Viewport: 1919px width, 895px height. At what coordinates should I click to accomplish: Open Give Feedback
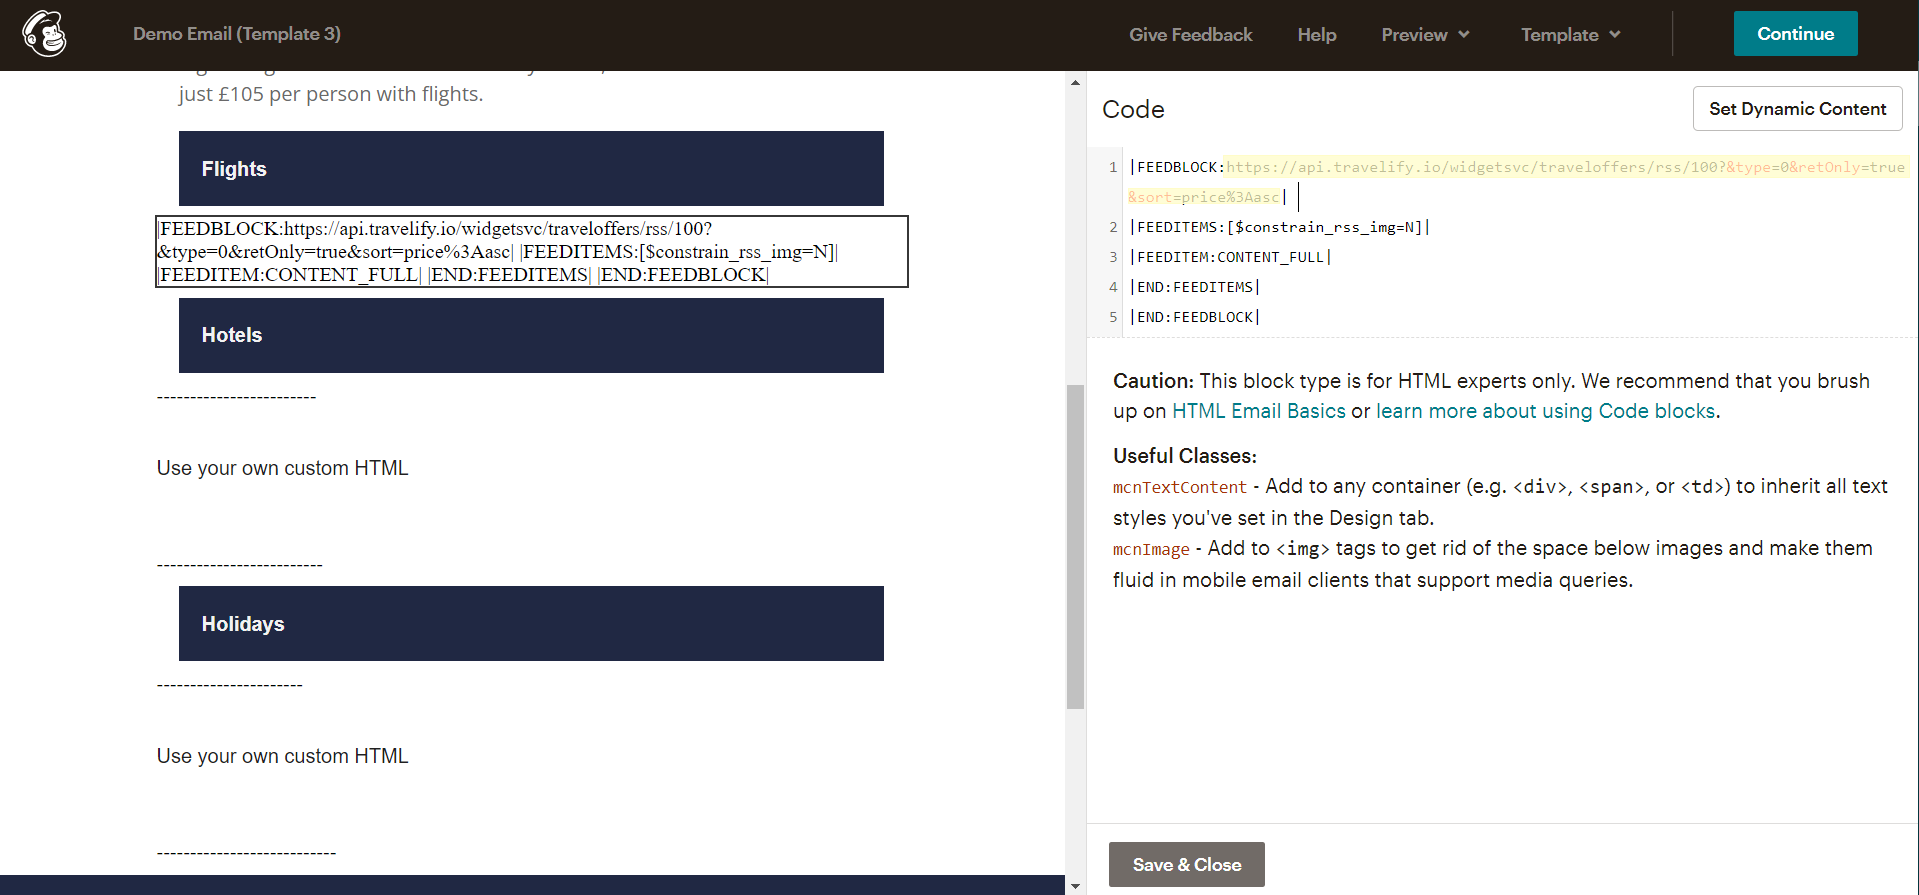coord(1190,34)
